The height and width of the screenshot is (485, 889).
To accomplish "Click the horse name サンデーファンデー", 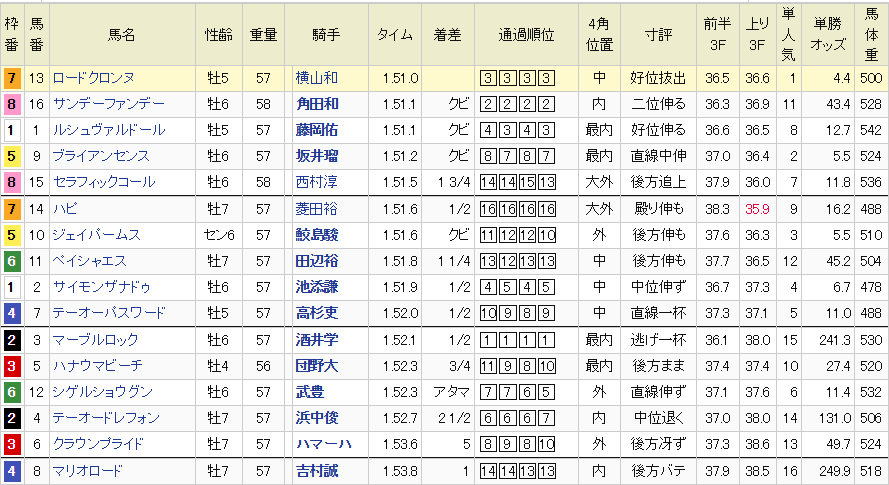I will 109,104.
